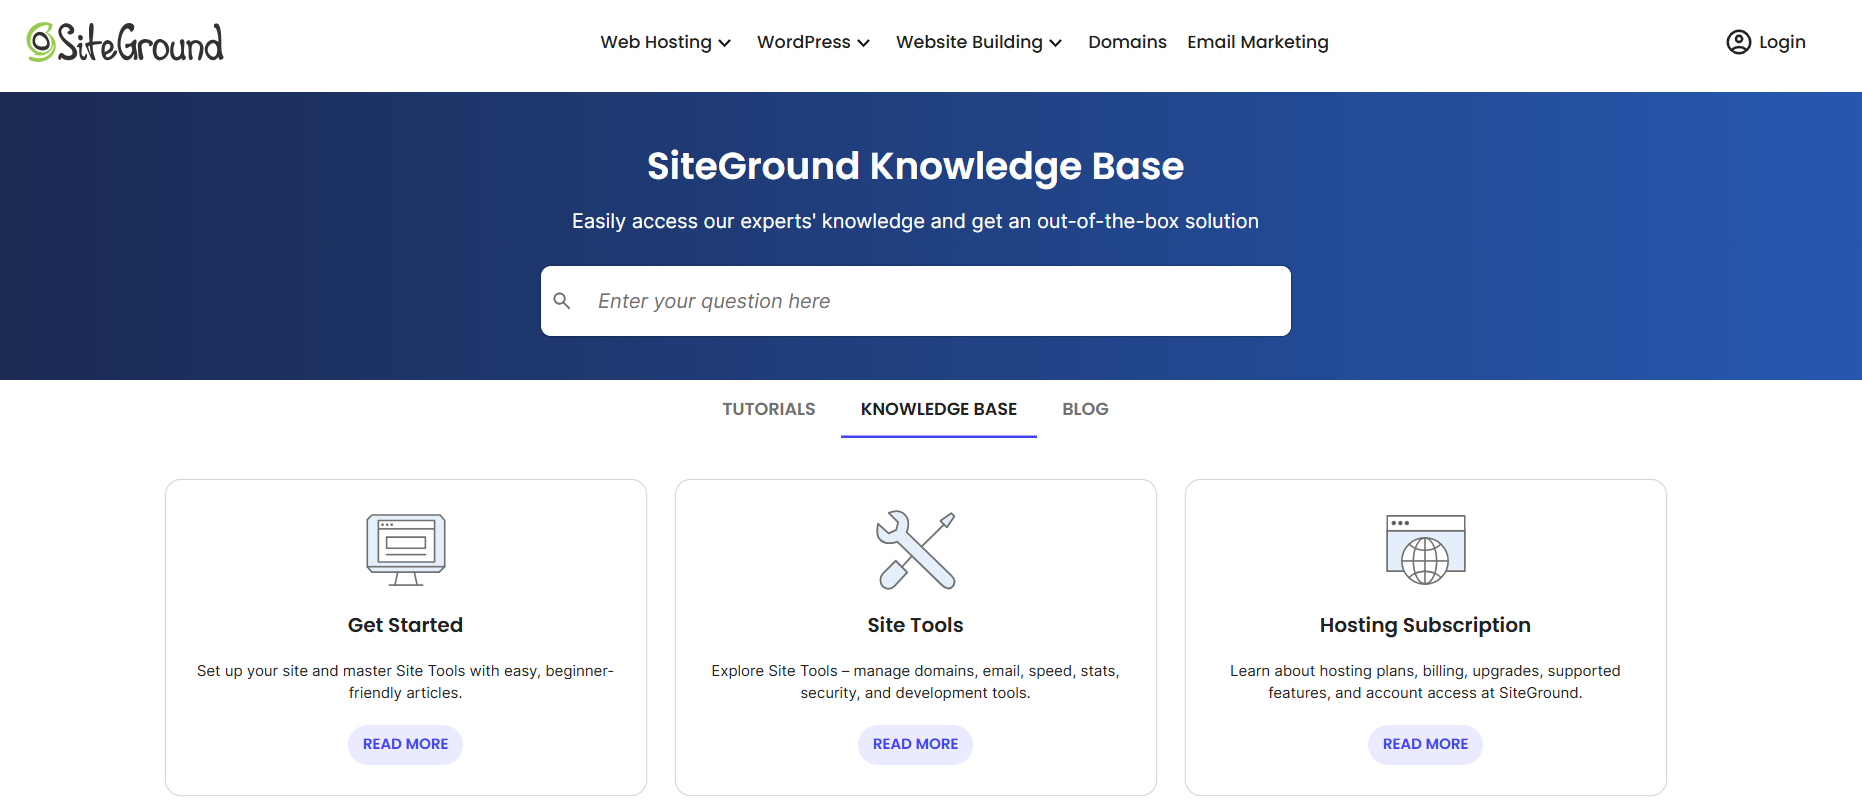Click the 'Learn about hosting plans, billing' description
The image size is (1862, 805).
point(1425,682)
